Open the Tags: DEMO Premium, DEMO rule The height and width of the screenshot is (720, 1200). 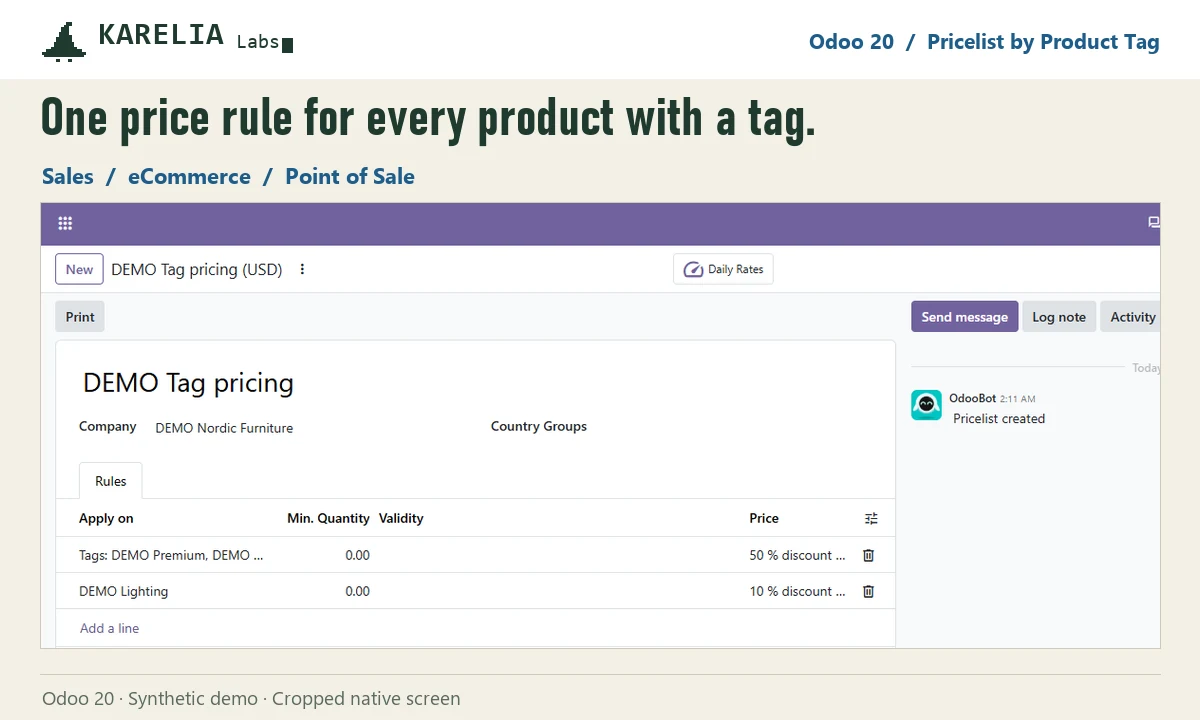(x=171, y=555)
